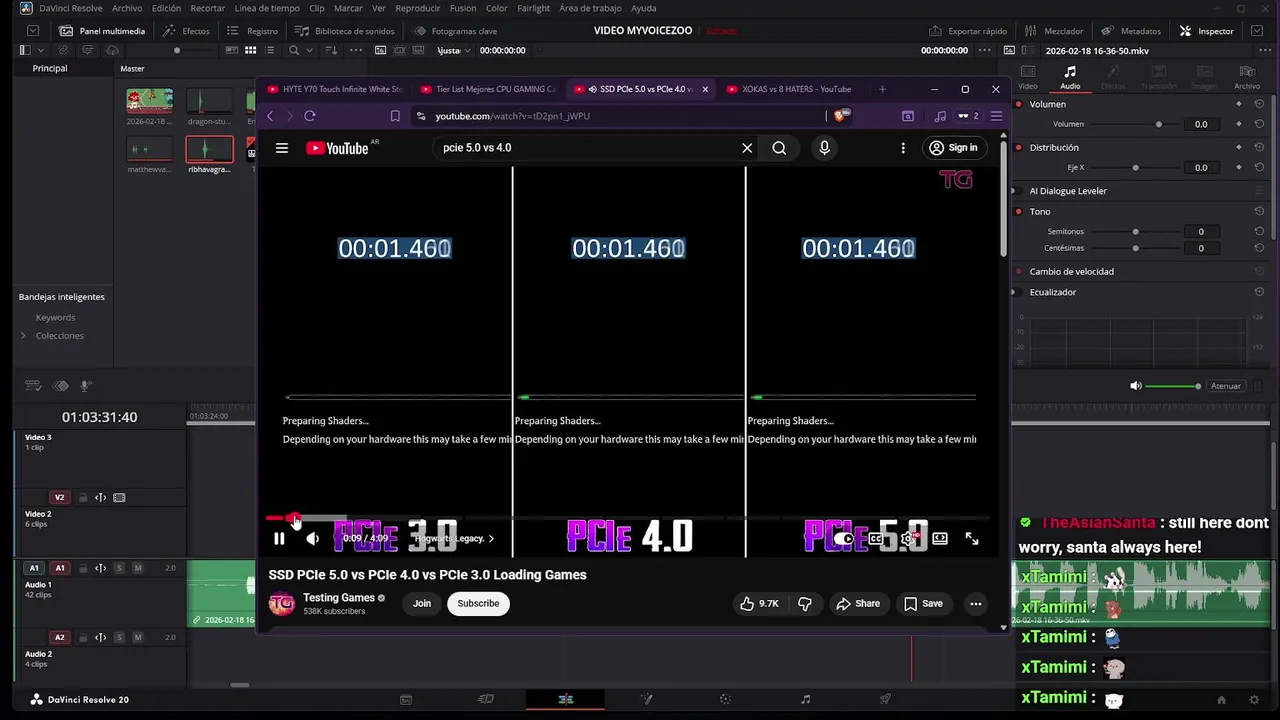Switch to Archivo tab in Inspector
The height and width of the screenshot is (720, 1280).
point(1247,77)
